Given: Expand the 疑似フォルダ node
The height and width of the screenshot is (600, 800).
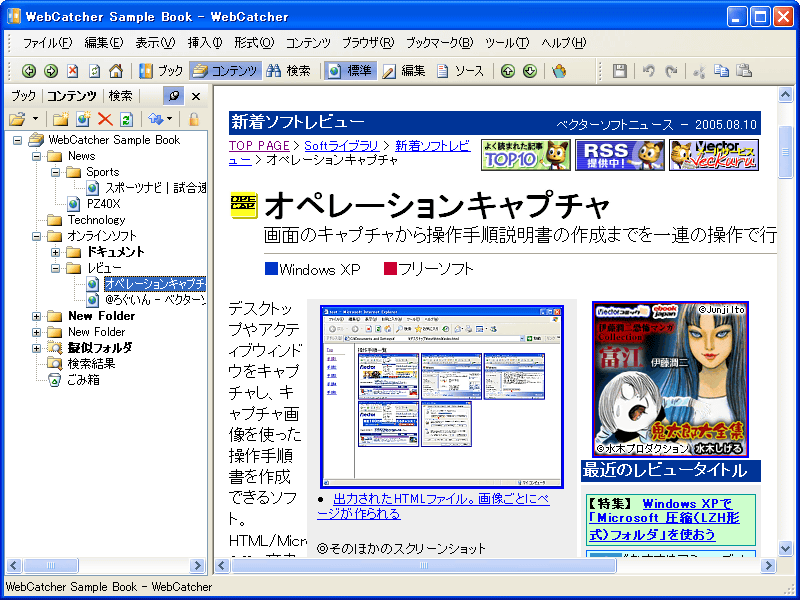Looking at the screenshot, I should pyautogui.click(x=36, y=348).
